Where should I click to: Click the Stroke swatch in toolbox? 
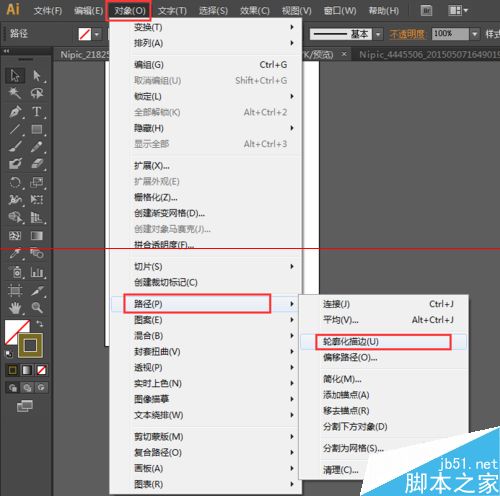[30, 345]
